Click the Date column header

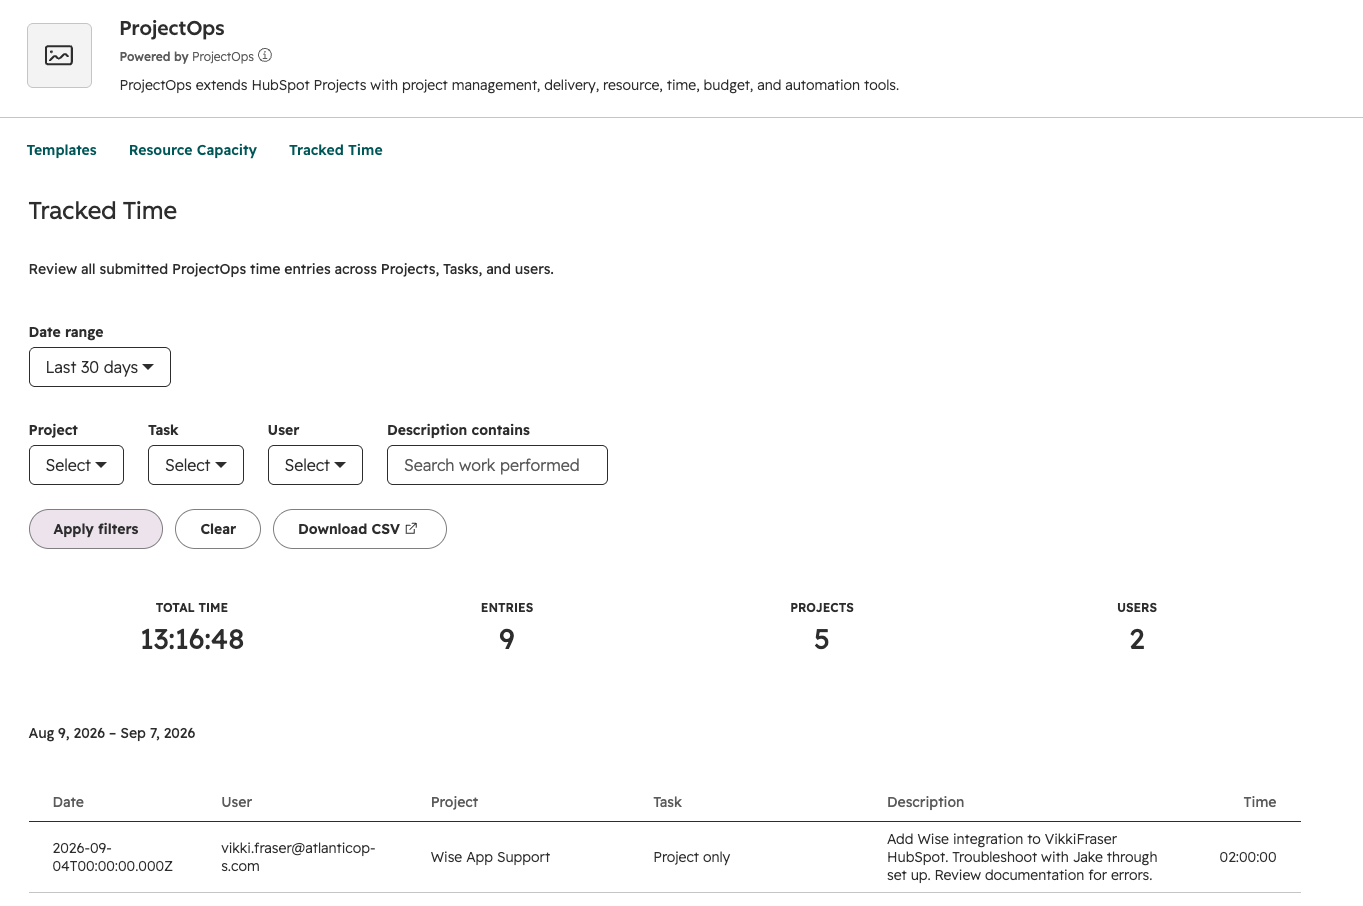click(x=68, y=802)
